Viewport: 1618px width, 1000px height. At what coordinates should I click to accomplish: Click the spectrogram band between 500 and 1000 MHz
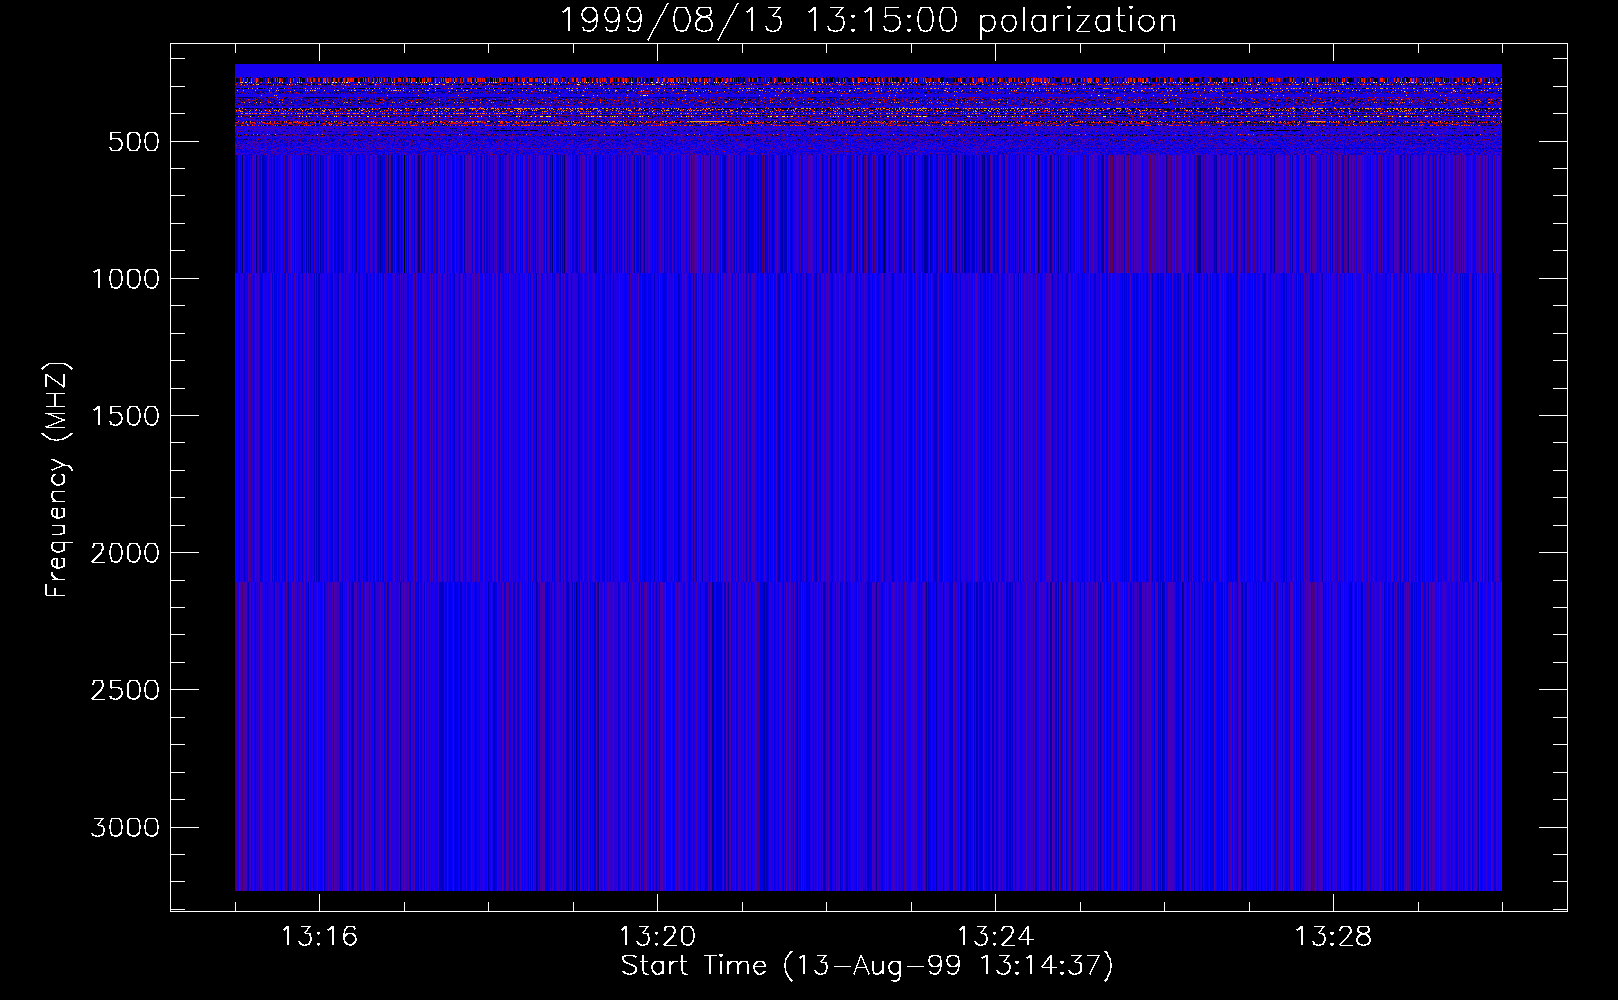click(x=867, y=213)
